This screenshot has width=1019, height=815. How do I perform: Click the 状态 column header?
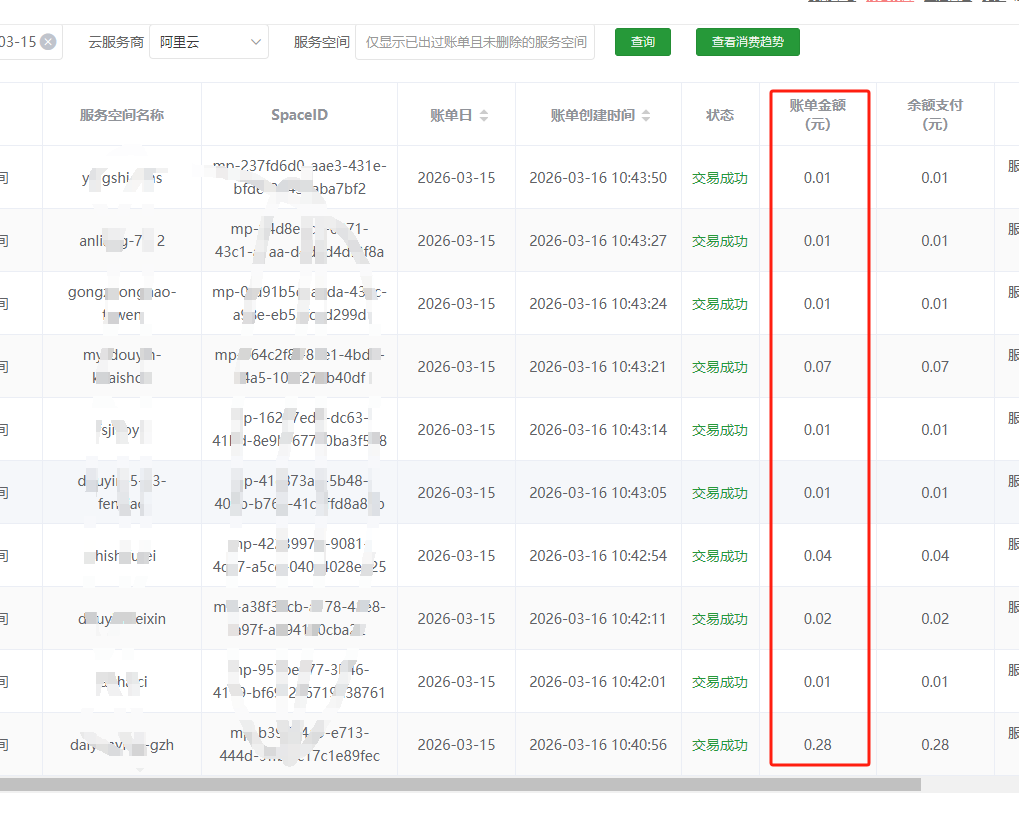720,115
